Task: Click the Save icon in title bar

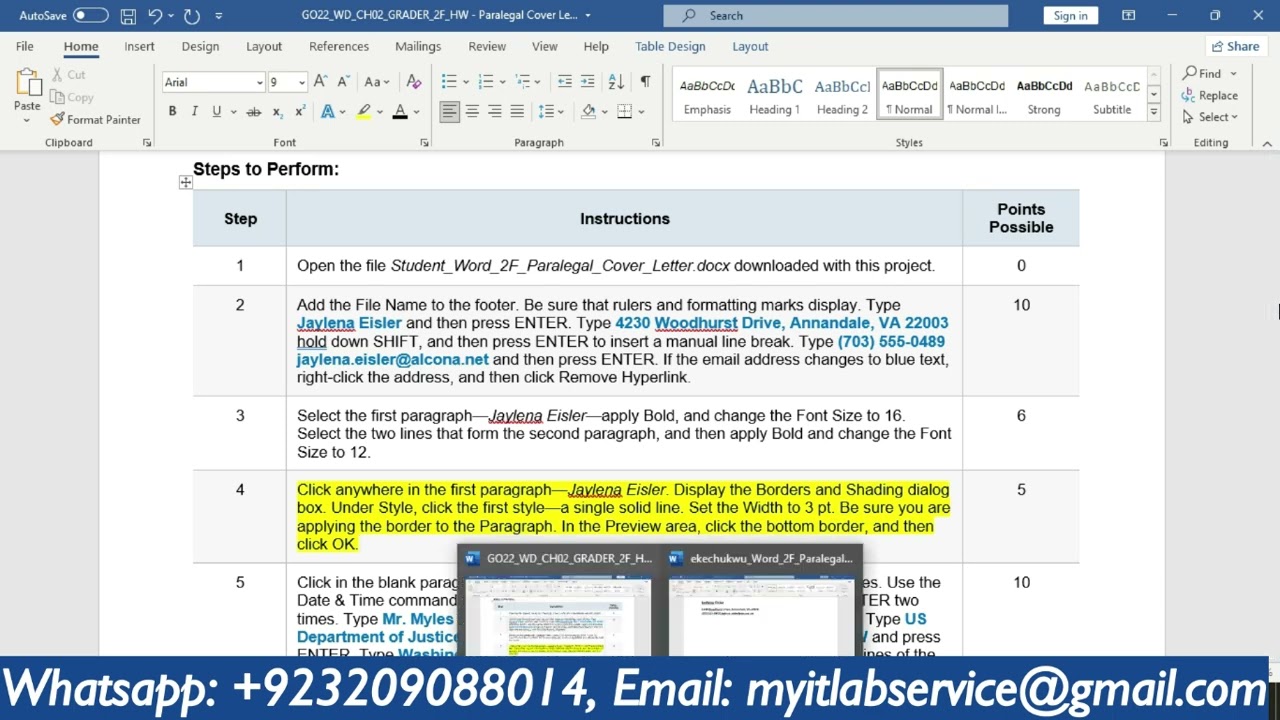Action: (x=128, y=16)
